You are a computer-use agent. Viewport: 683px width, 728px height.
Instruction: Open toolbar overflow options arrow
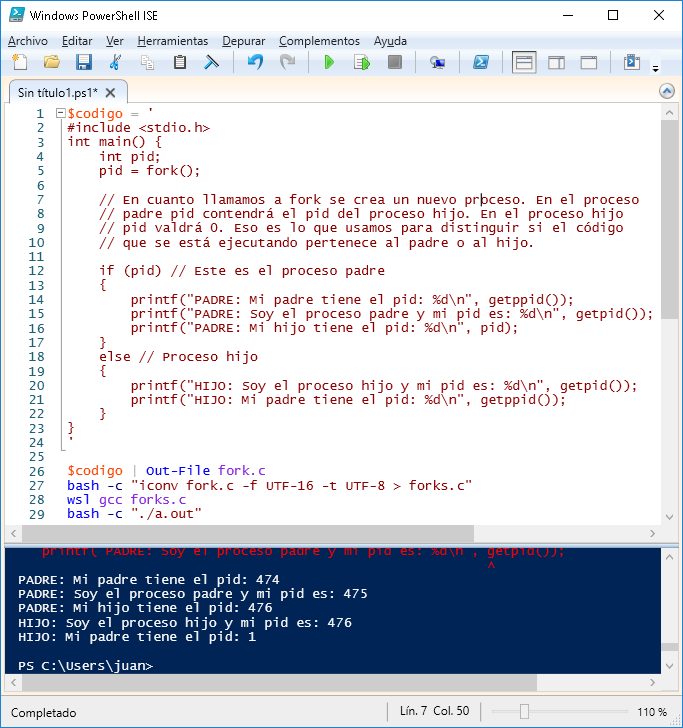(x=656, y=69)
